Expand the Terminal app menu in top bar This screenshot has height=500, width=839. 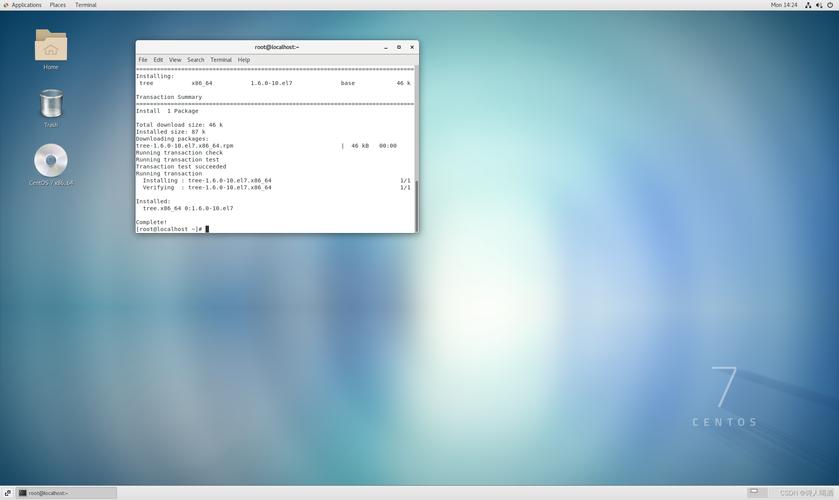(86, 5)
